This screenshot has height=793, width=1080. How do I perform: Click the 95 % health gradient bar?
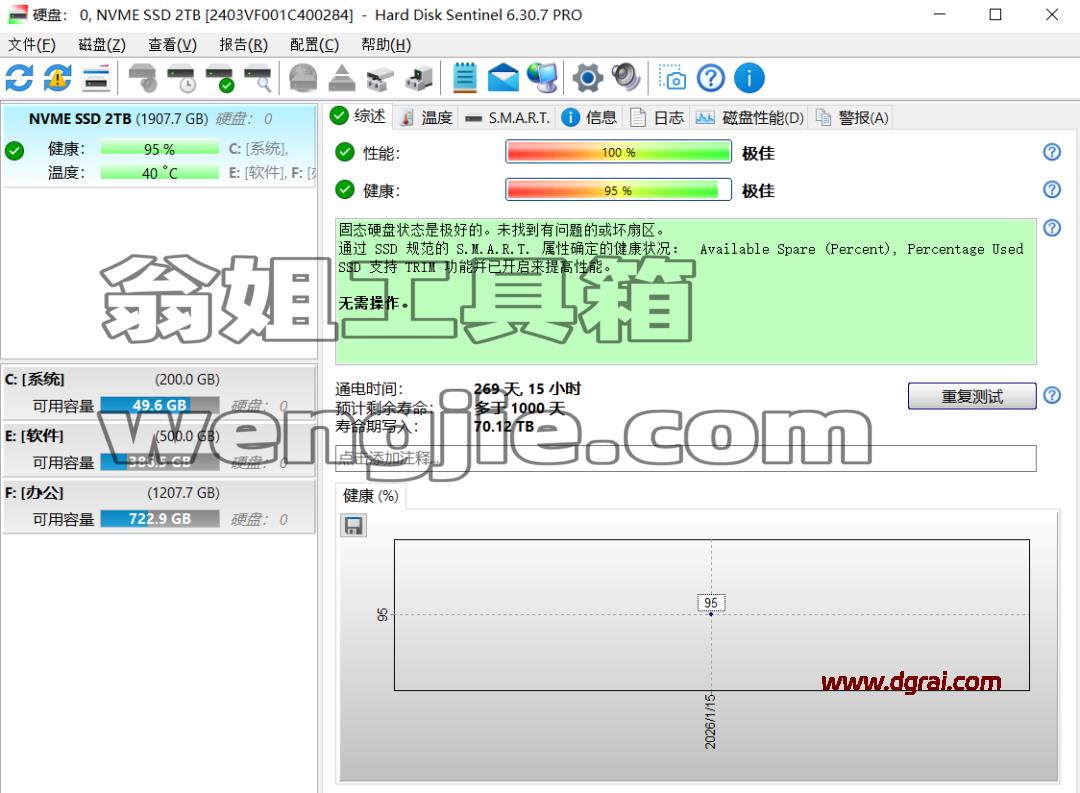tap(619, 190)
